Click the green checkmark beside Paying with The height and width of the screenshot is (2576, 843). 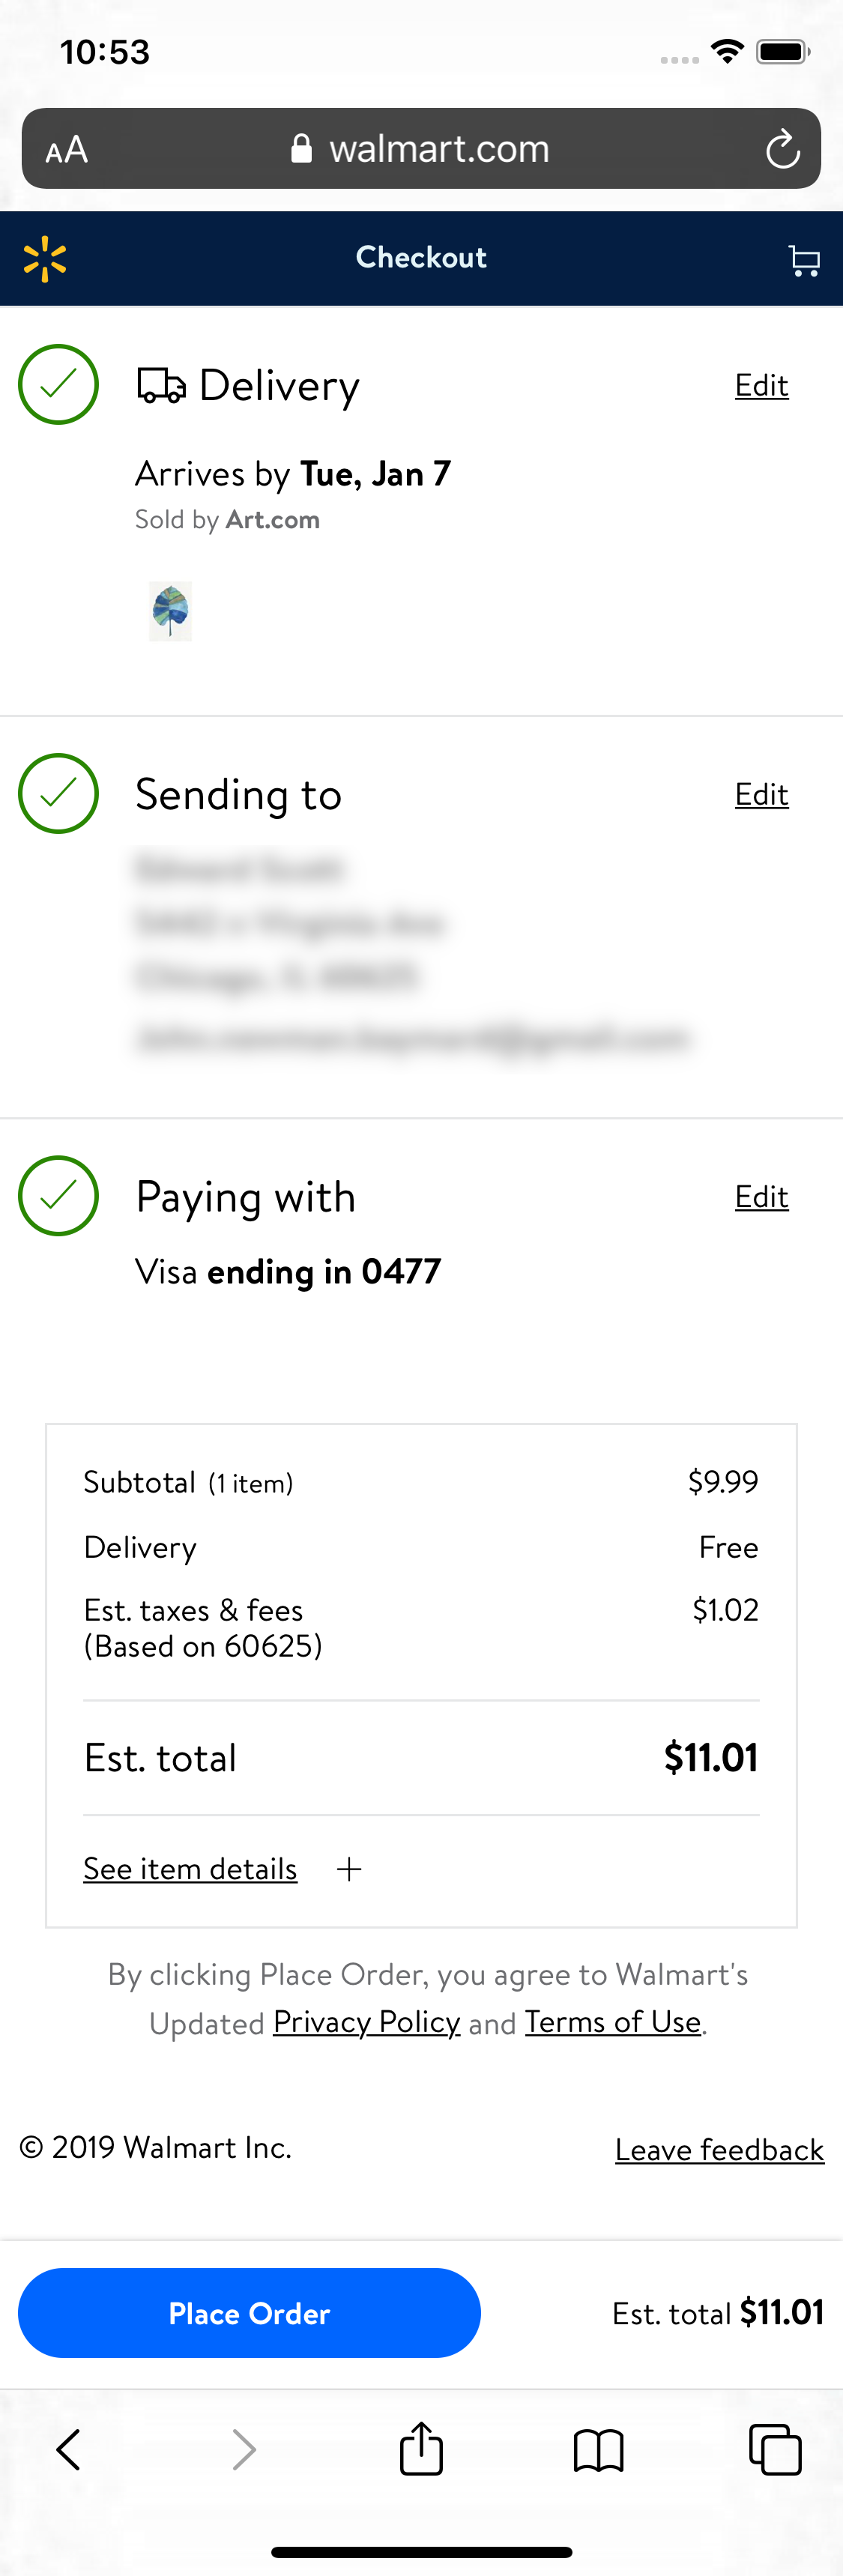(58, 1195)
